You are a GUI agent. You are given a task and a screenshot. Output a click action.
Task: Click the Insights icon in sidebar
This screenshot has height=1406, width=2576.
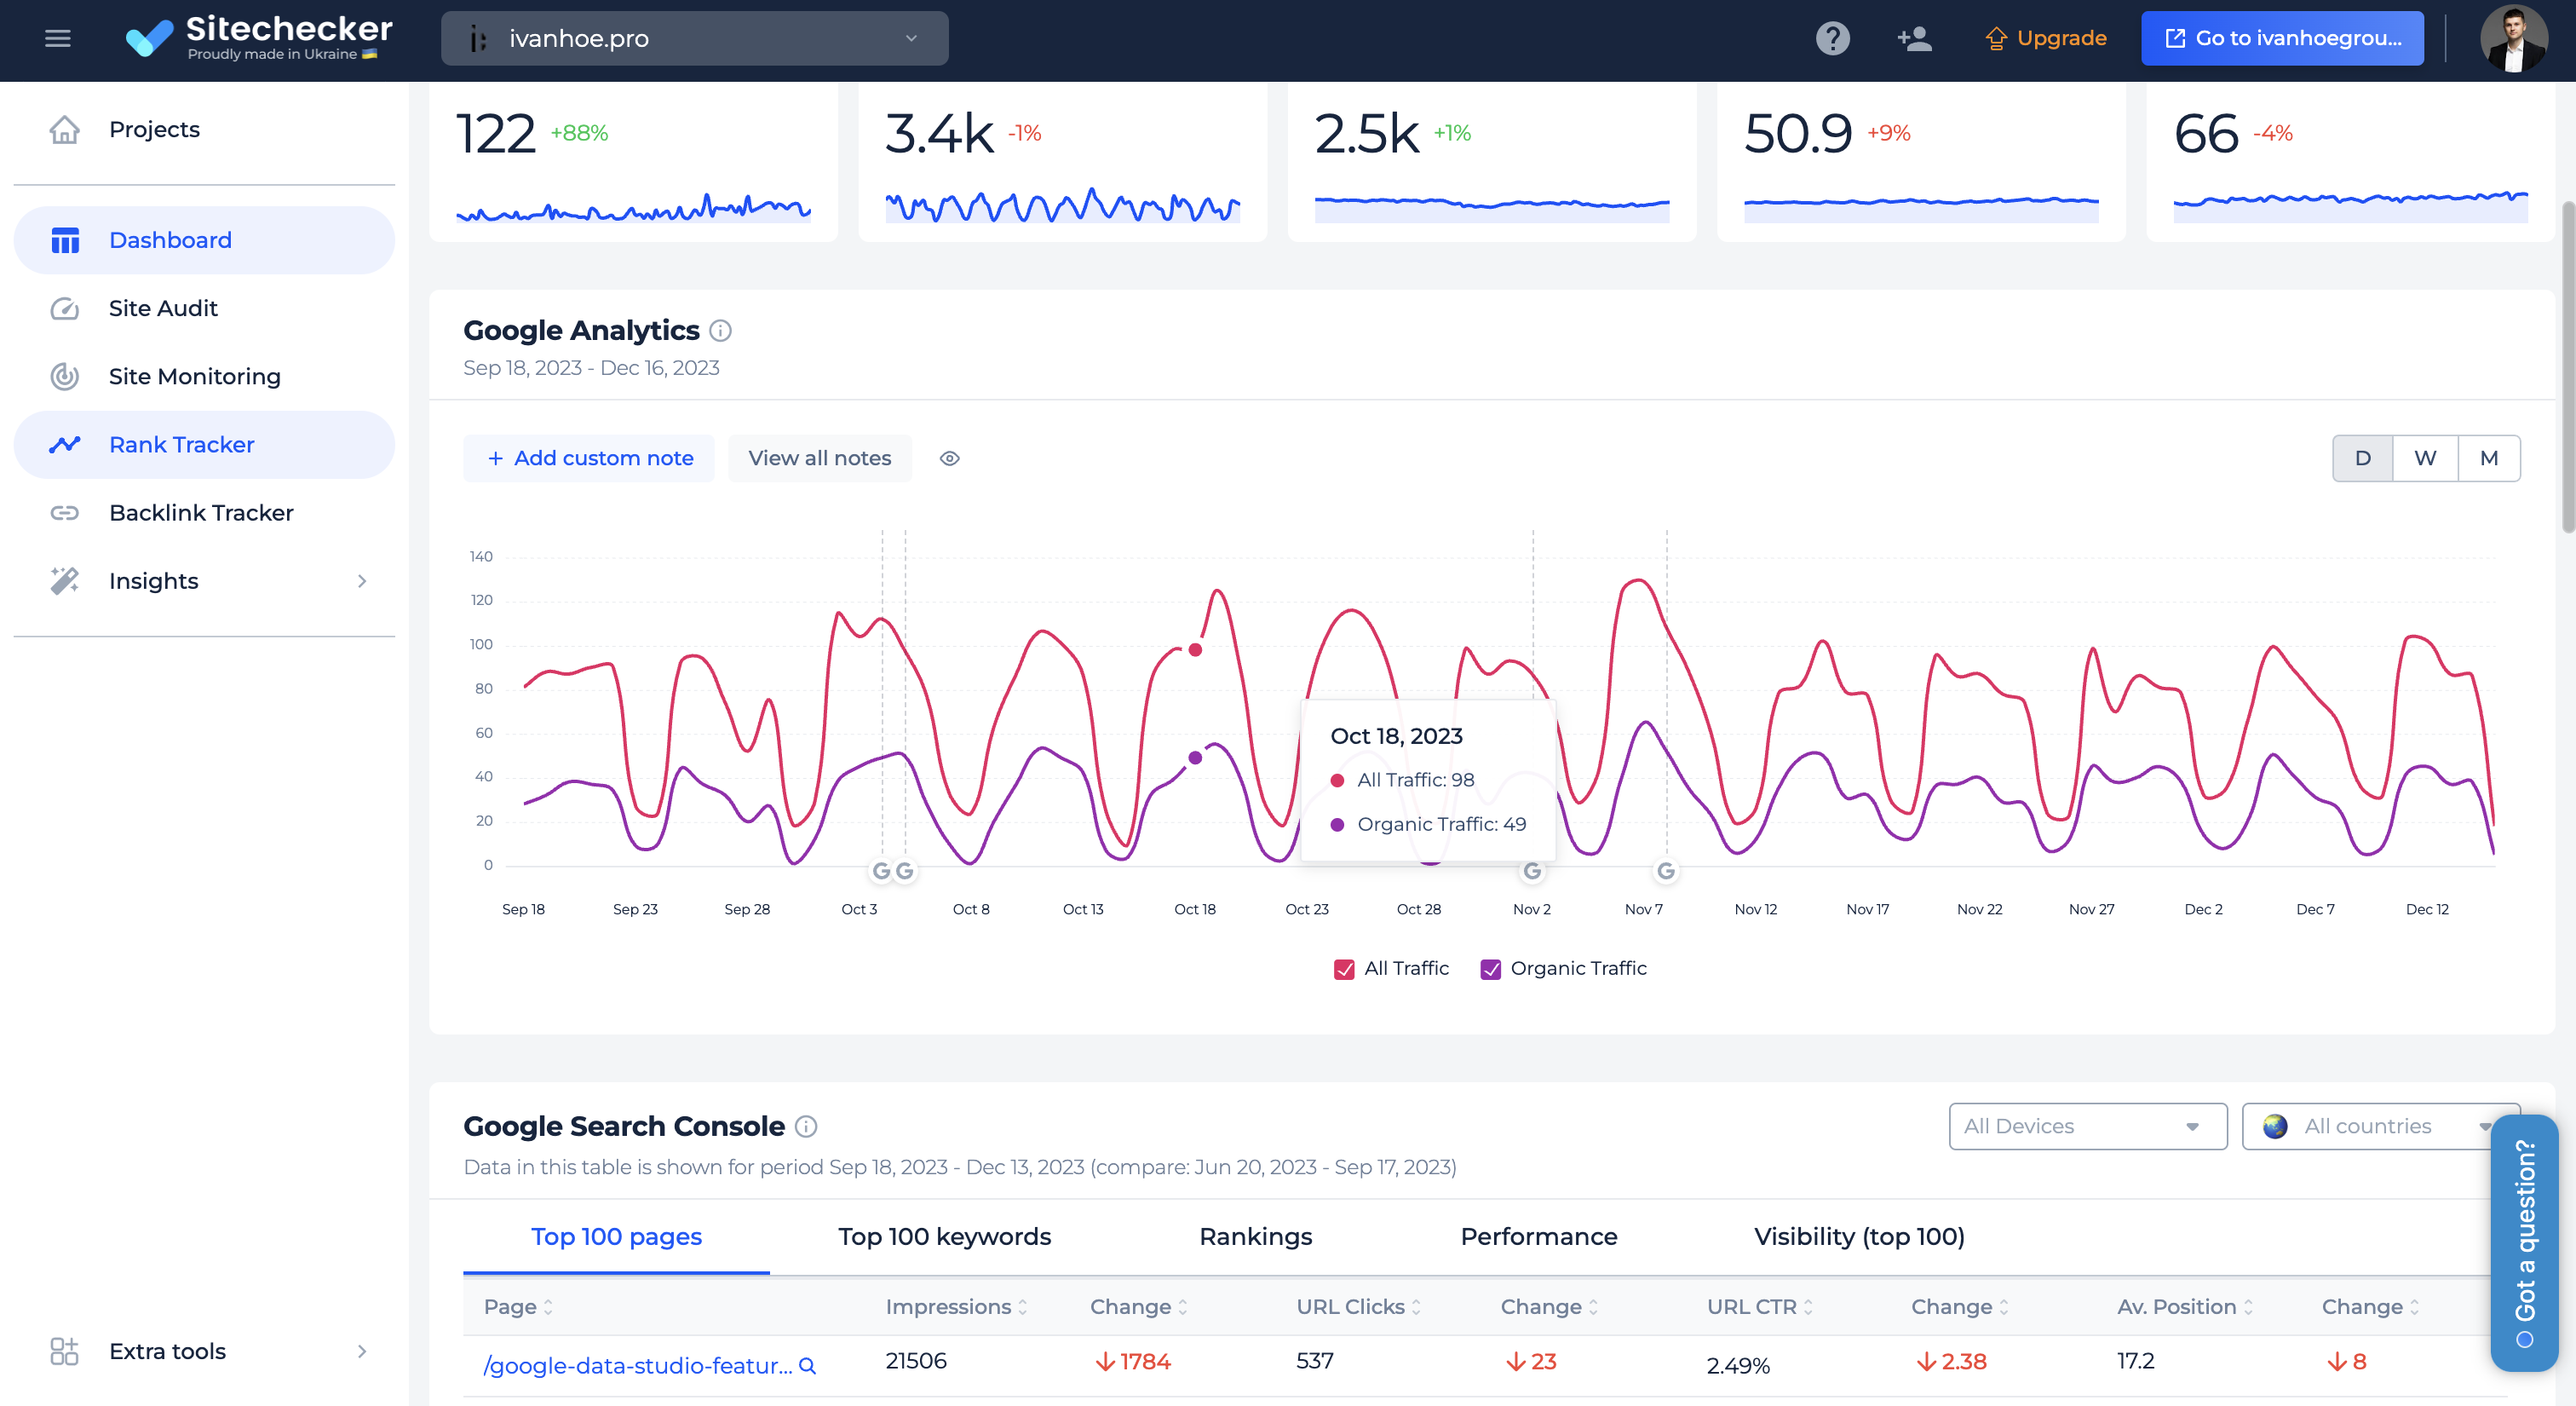(62, 579)
